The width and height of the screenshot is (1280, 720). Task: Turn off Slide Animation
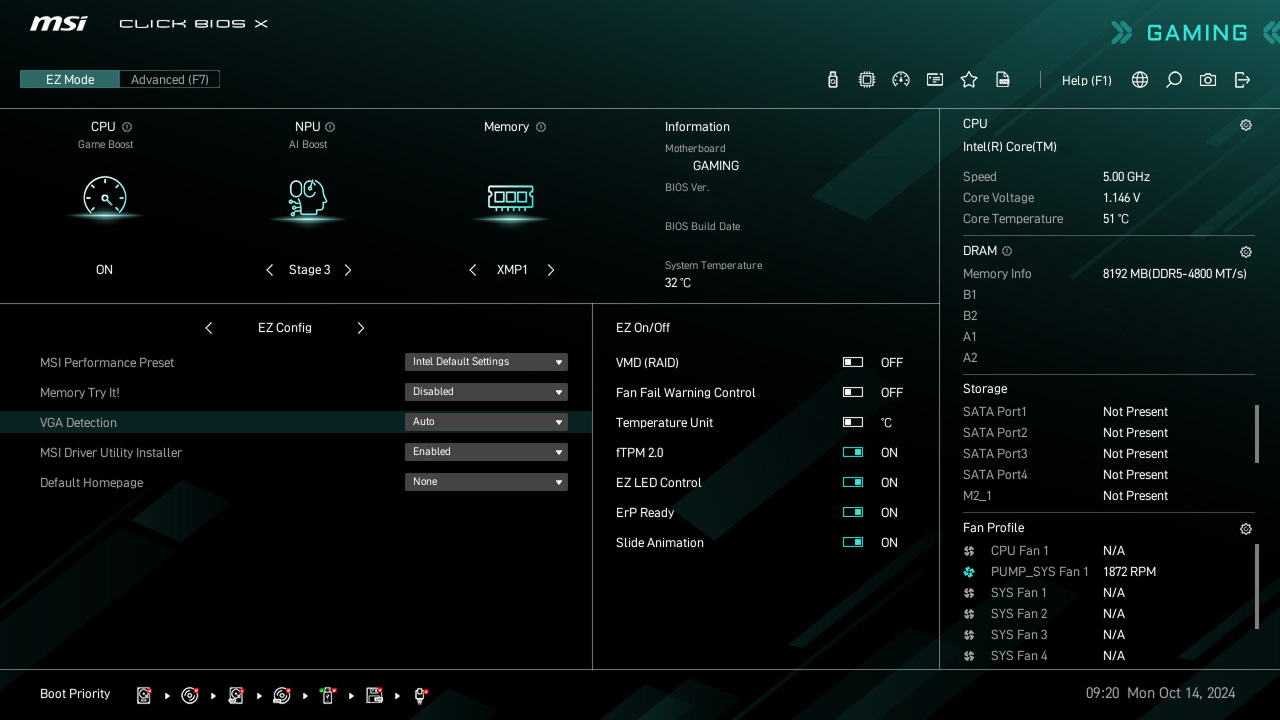tap(852, 542)
